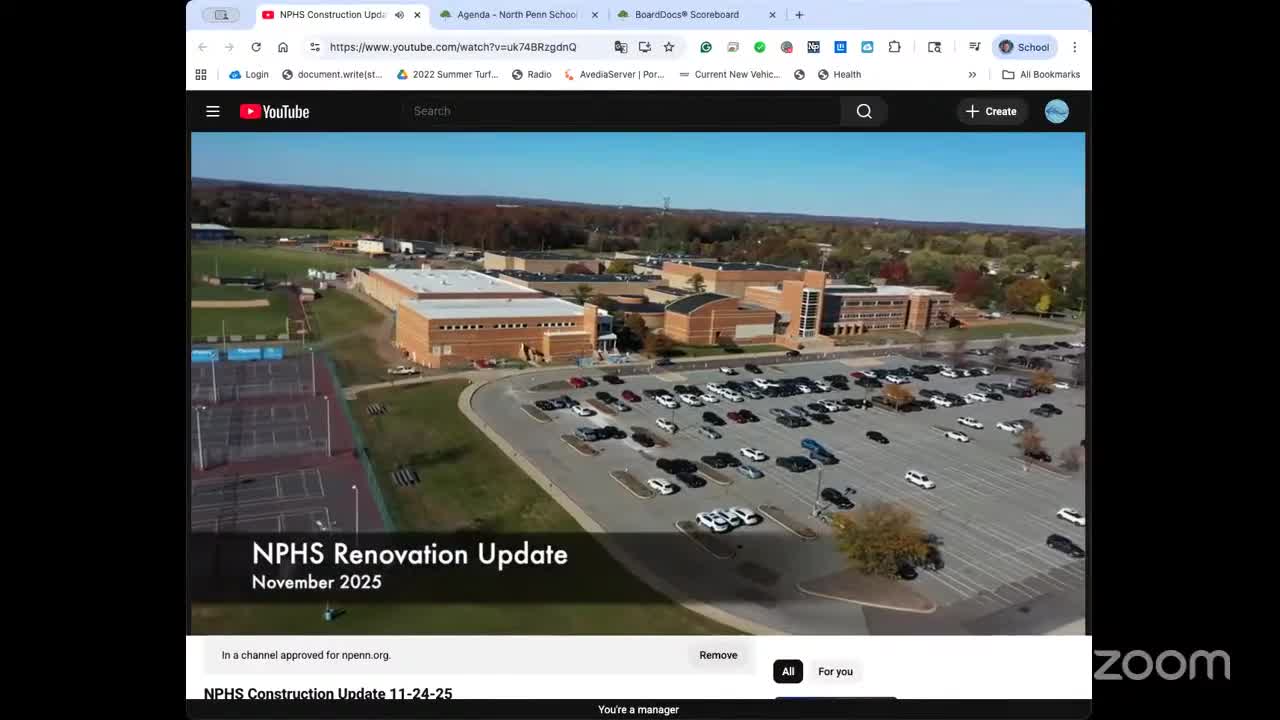Open the Extensions puzzle-piece icon
The height and width of the screenshot is (720, 1280).
[x=895, y=47]
